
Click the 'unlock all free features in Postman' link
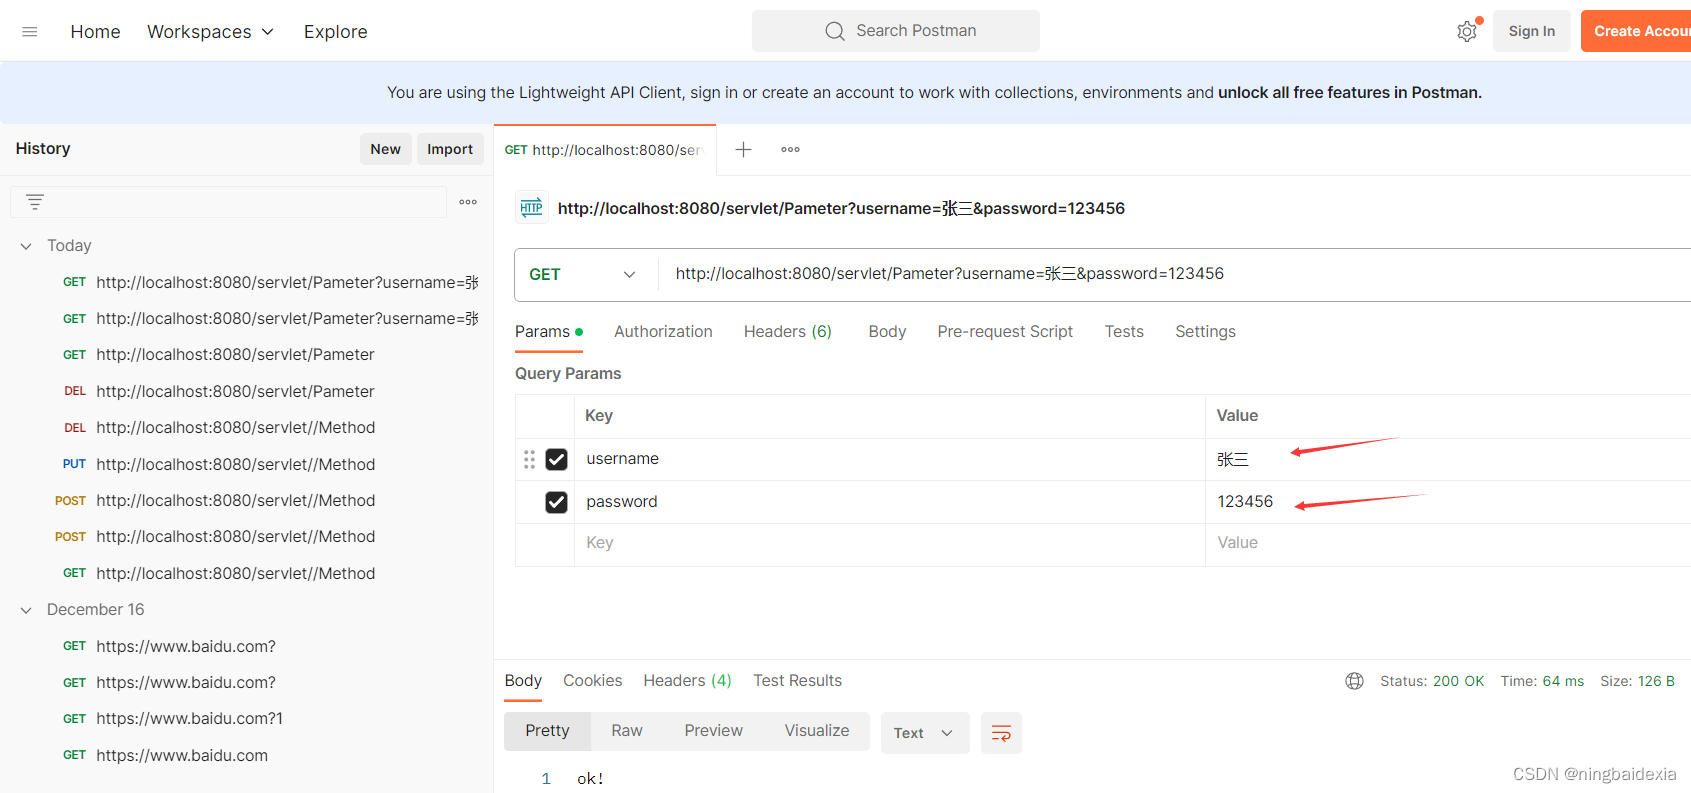click(x=1350, y=93)
